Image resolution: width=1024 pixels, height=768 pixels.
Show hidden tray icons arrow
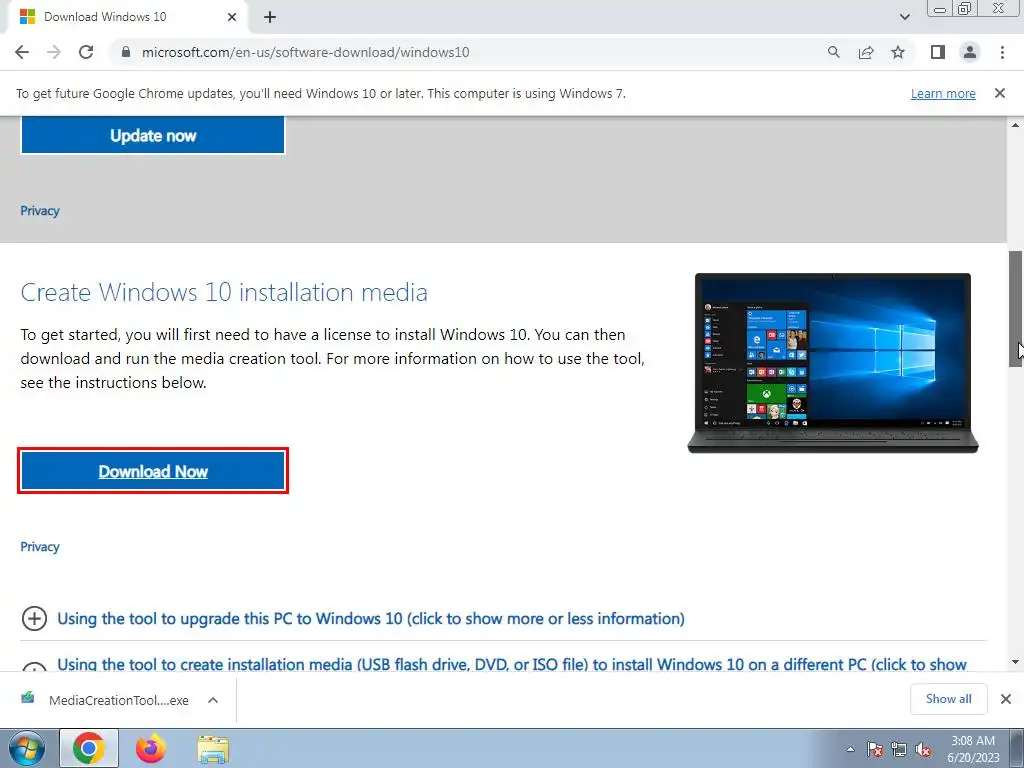(850, 749)
